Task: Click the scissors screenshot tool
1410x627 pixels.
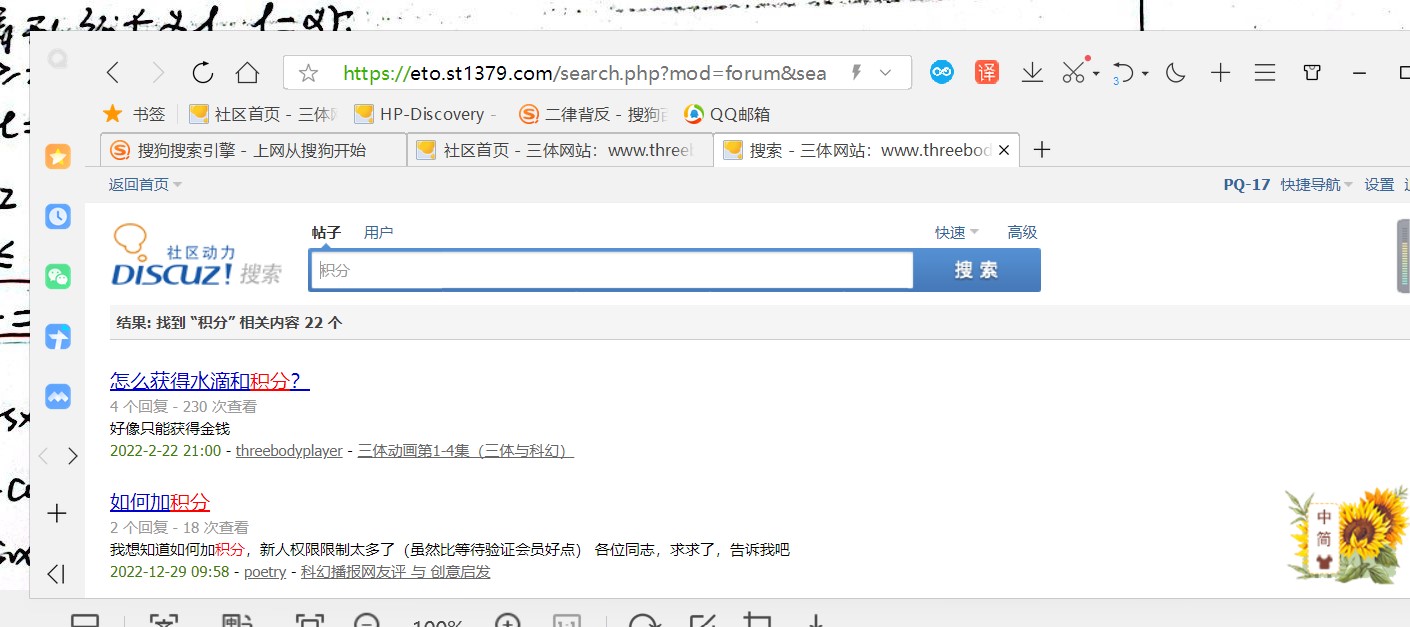Action: point(1073,72)
